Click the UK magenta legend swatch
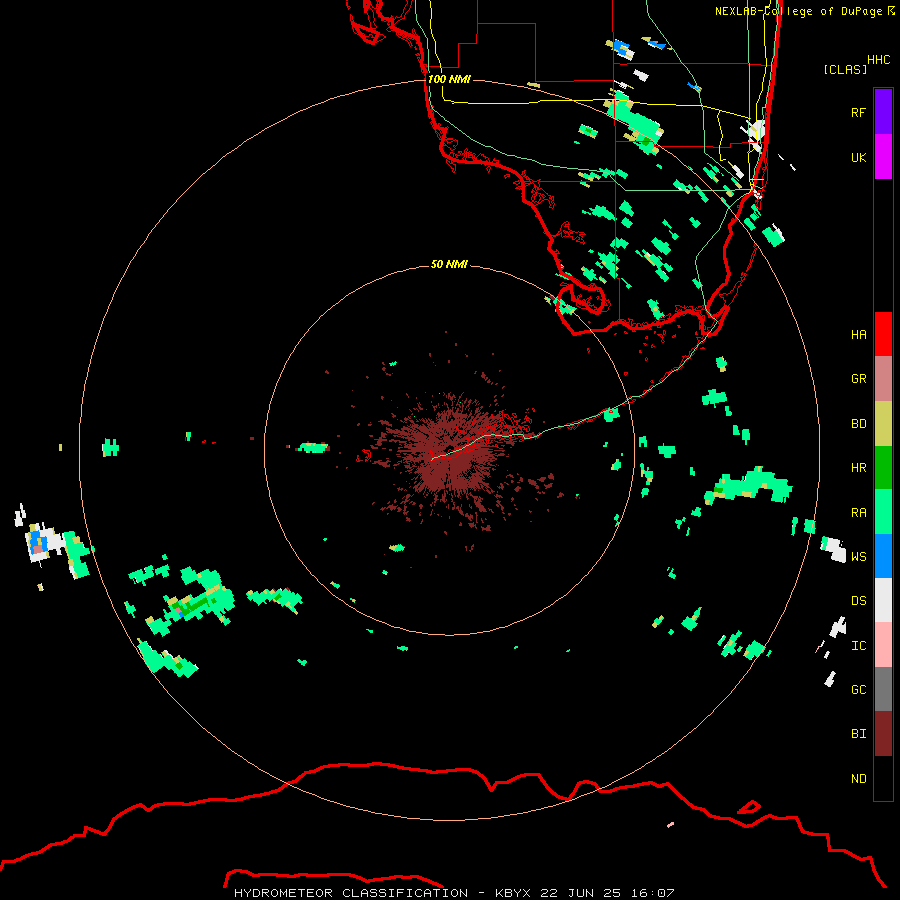Image resolution: width=900 pixels, height=900 pixels. (883, 157)
